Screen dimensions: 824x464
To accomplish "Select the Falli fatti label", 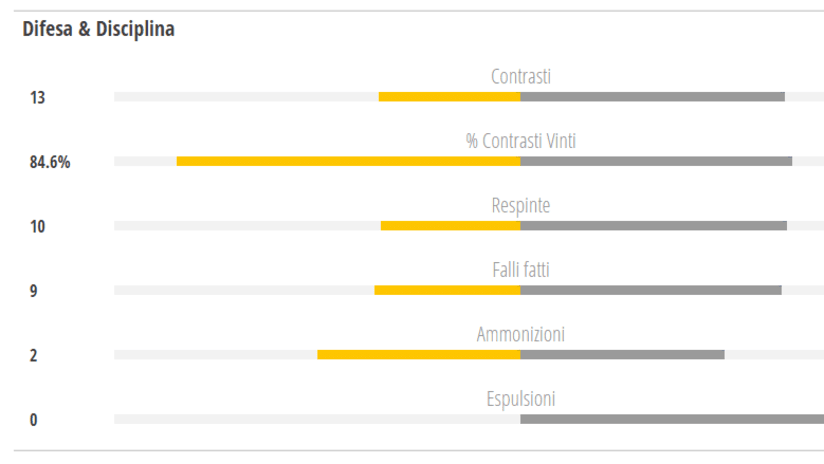I will click(521, 270).
